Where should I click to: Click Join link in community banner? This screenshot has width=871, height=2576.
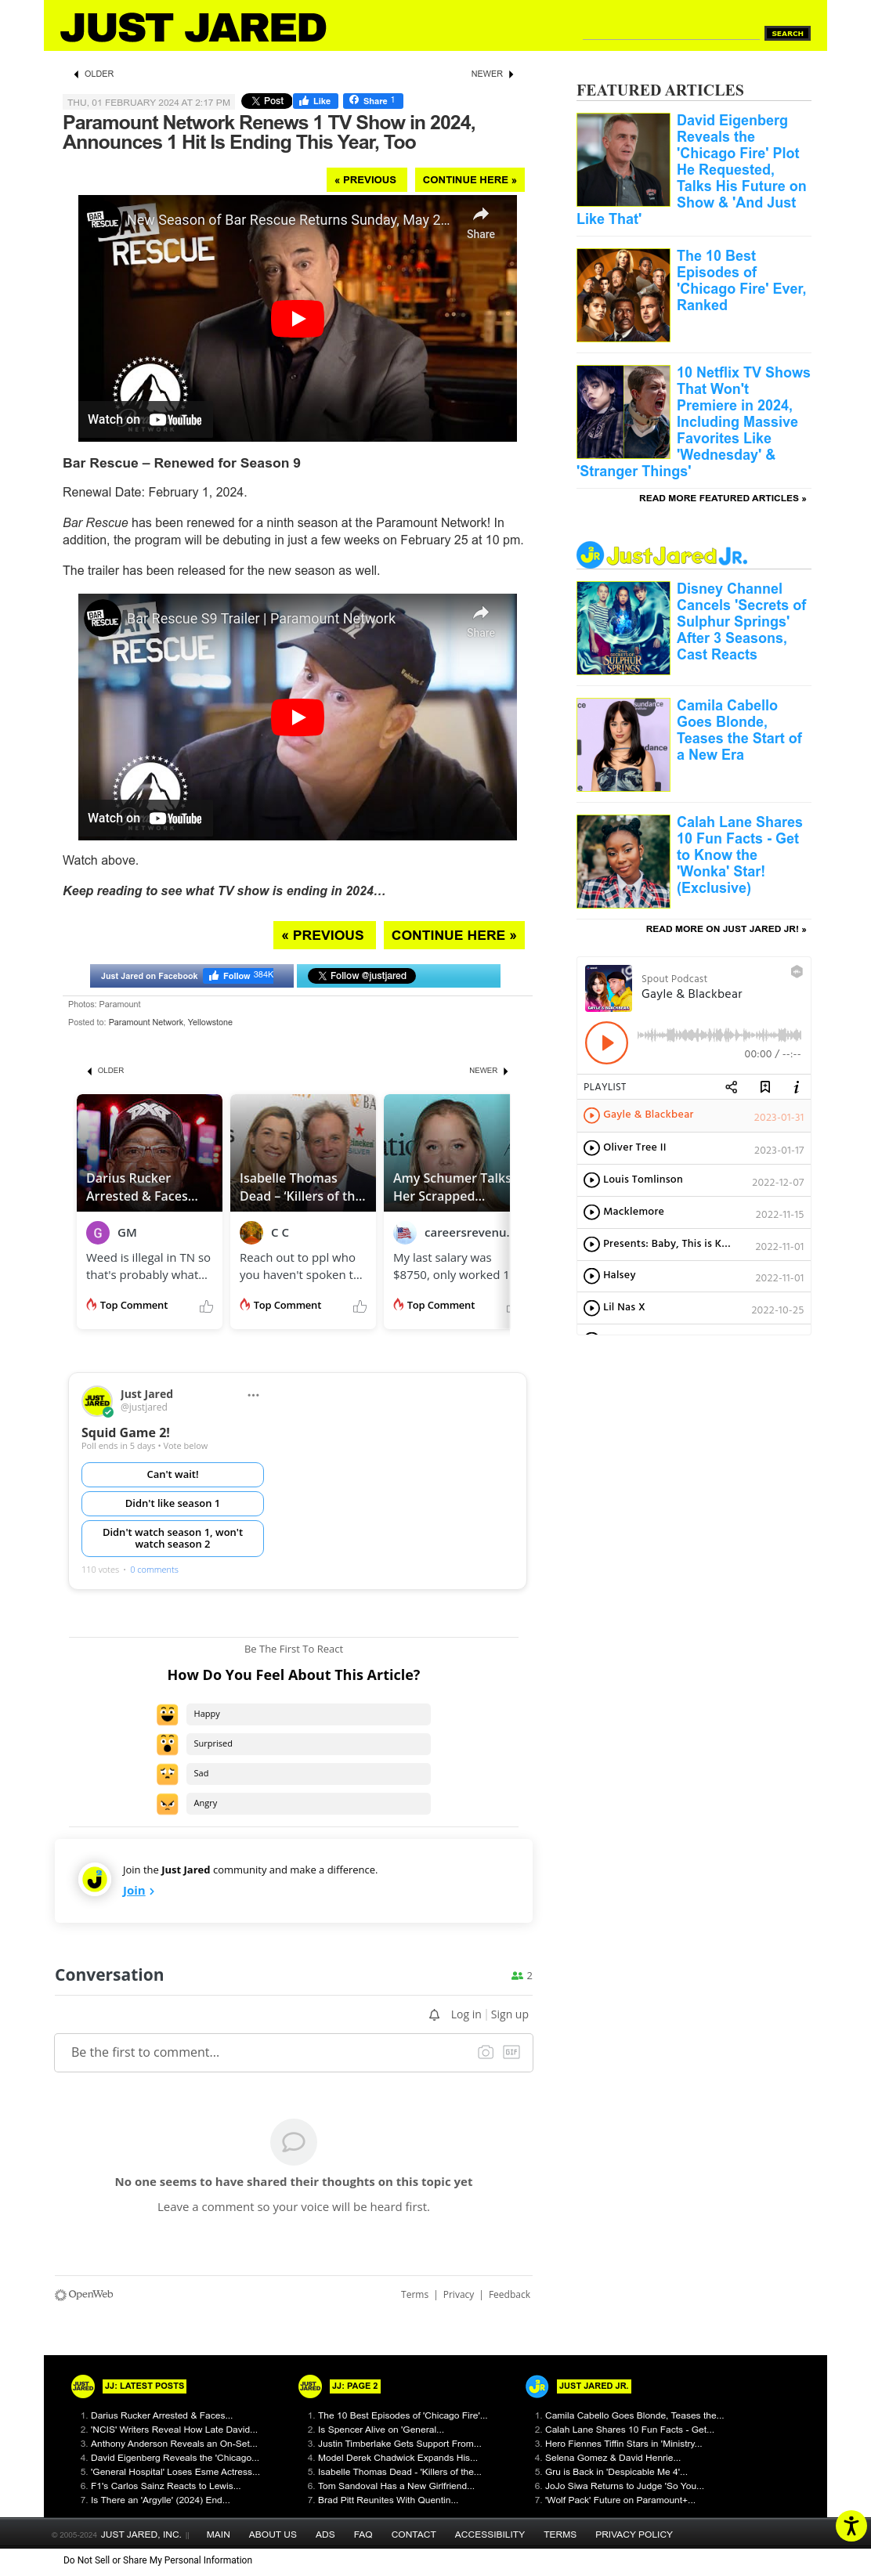(138, 1891)
